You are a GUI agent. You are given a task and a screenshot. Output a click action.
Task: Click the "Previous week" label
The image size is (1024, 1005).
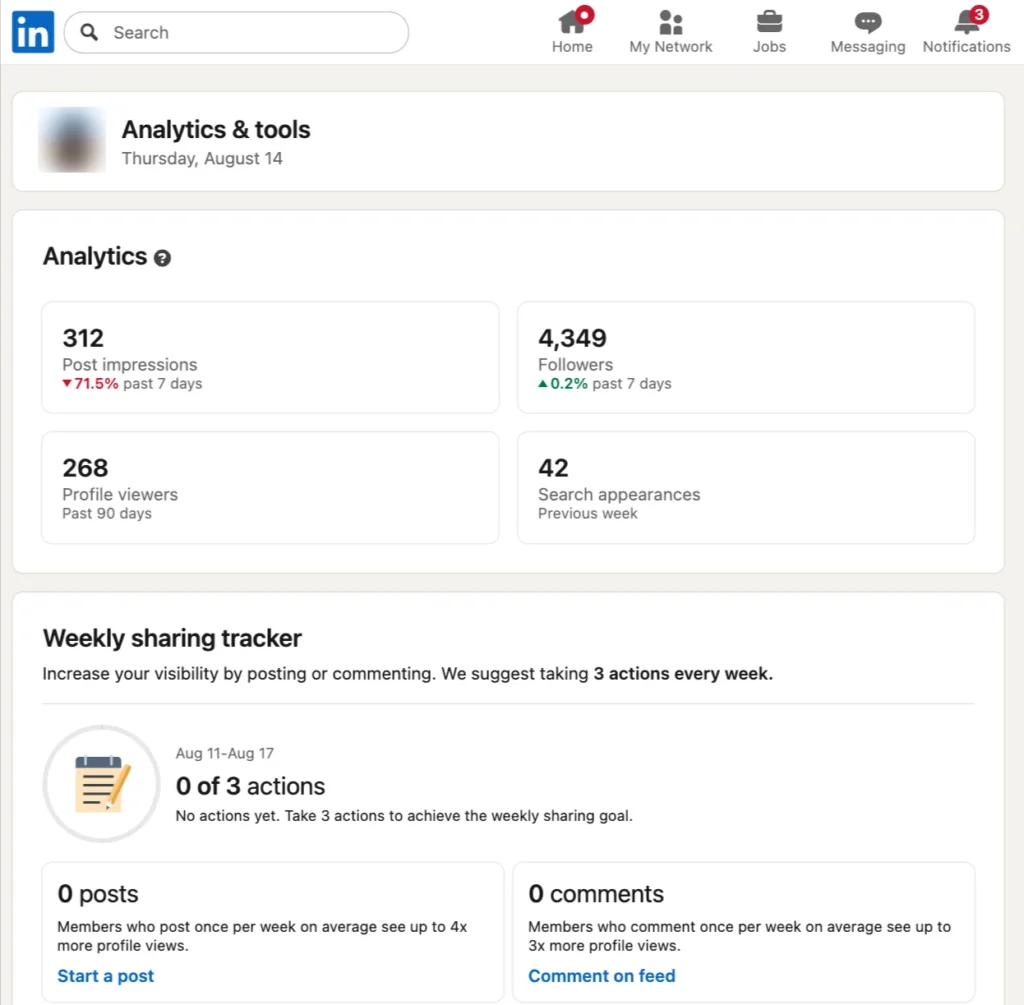pos(588,513)
